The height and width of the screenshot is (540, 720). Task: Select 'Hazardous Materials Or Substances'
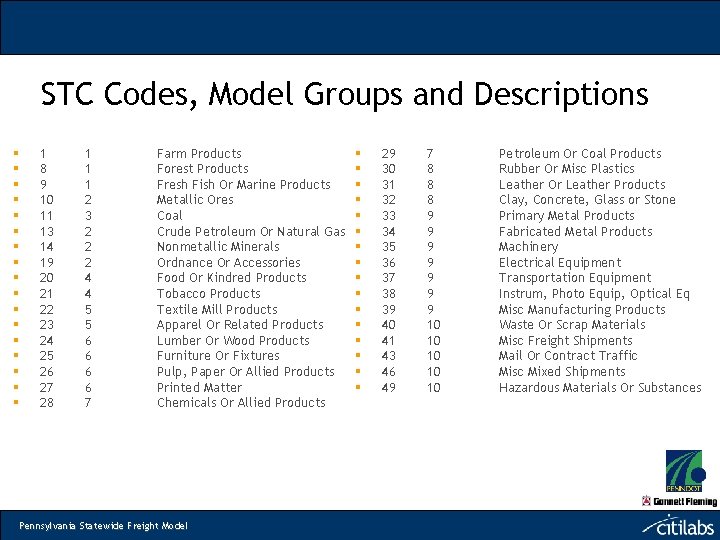[600, 388]
